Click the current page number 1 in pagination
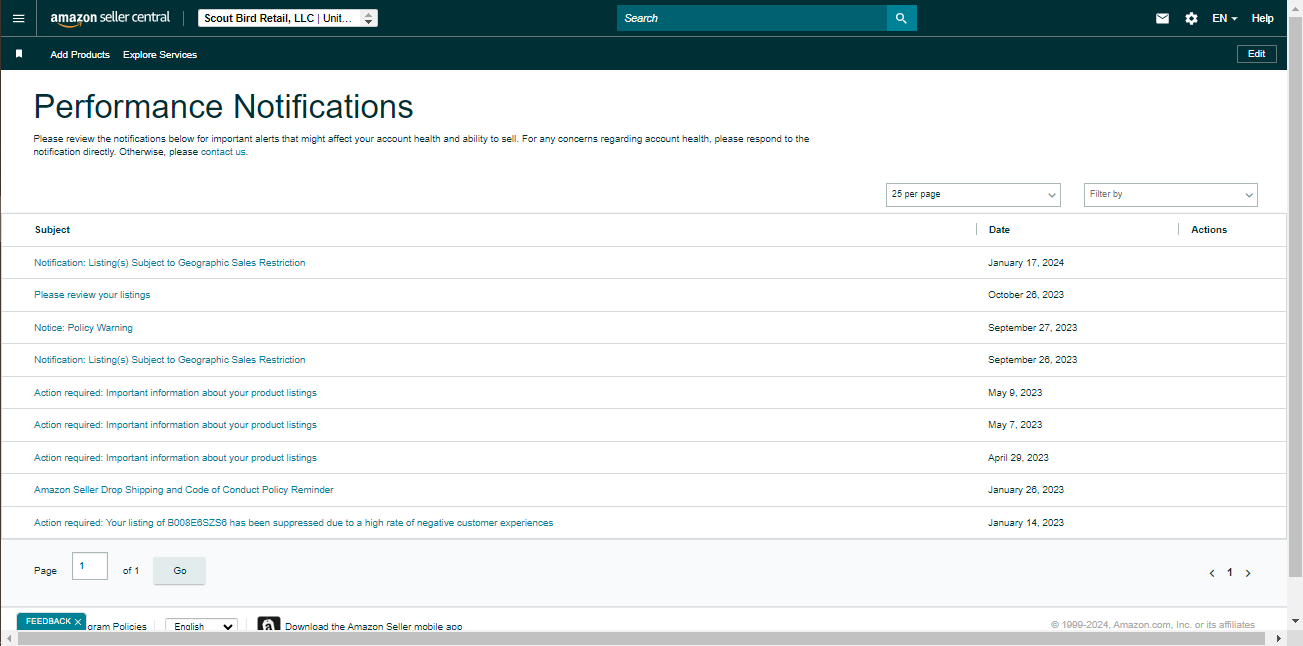The image size is (1303, 646). [1230, 573]
